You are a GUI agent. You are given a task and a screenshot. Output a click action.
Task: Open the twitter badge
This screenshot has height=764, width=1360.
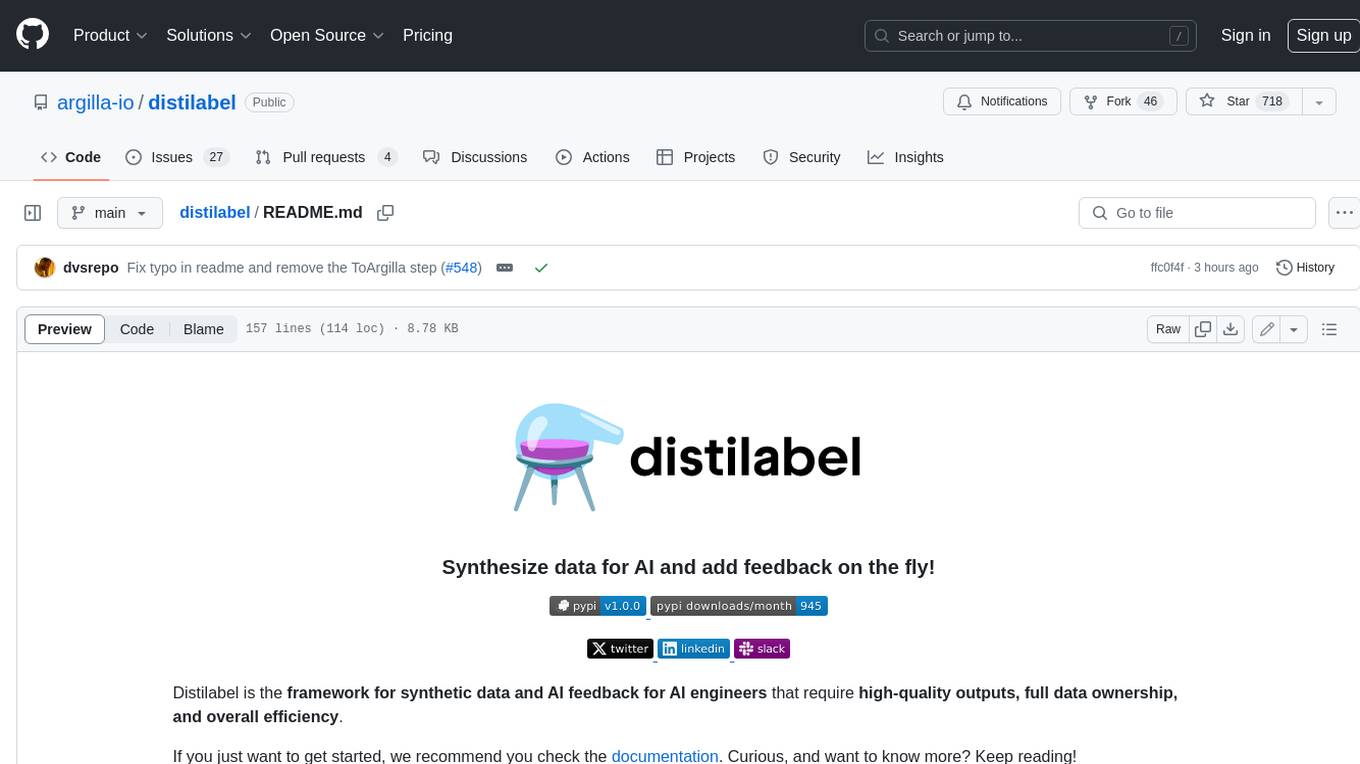click(620, 648)
